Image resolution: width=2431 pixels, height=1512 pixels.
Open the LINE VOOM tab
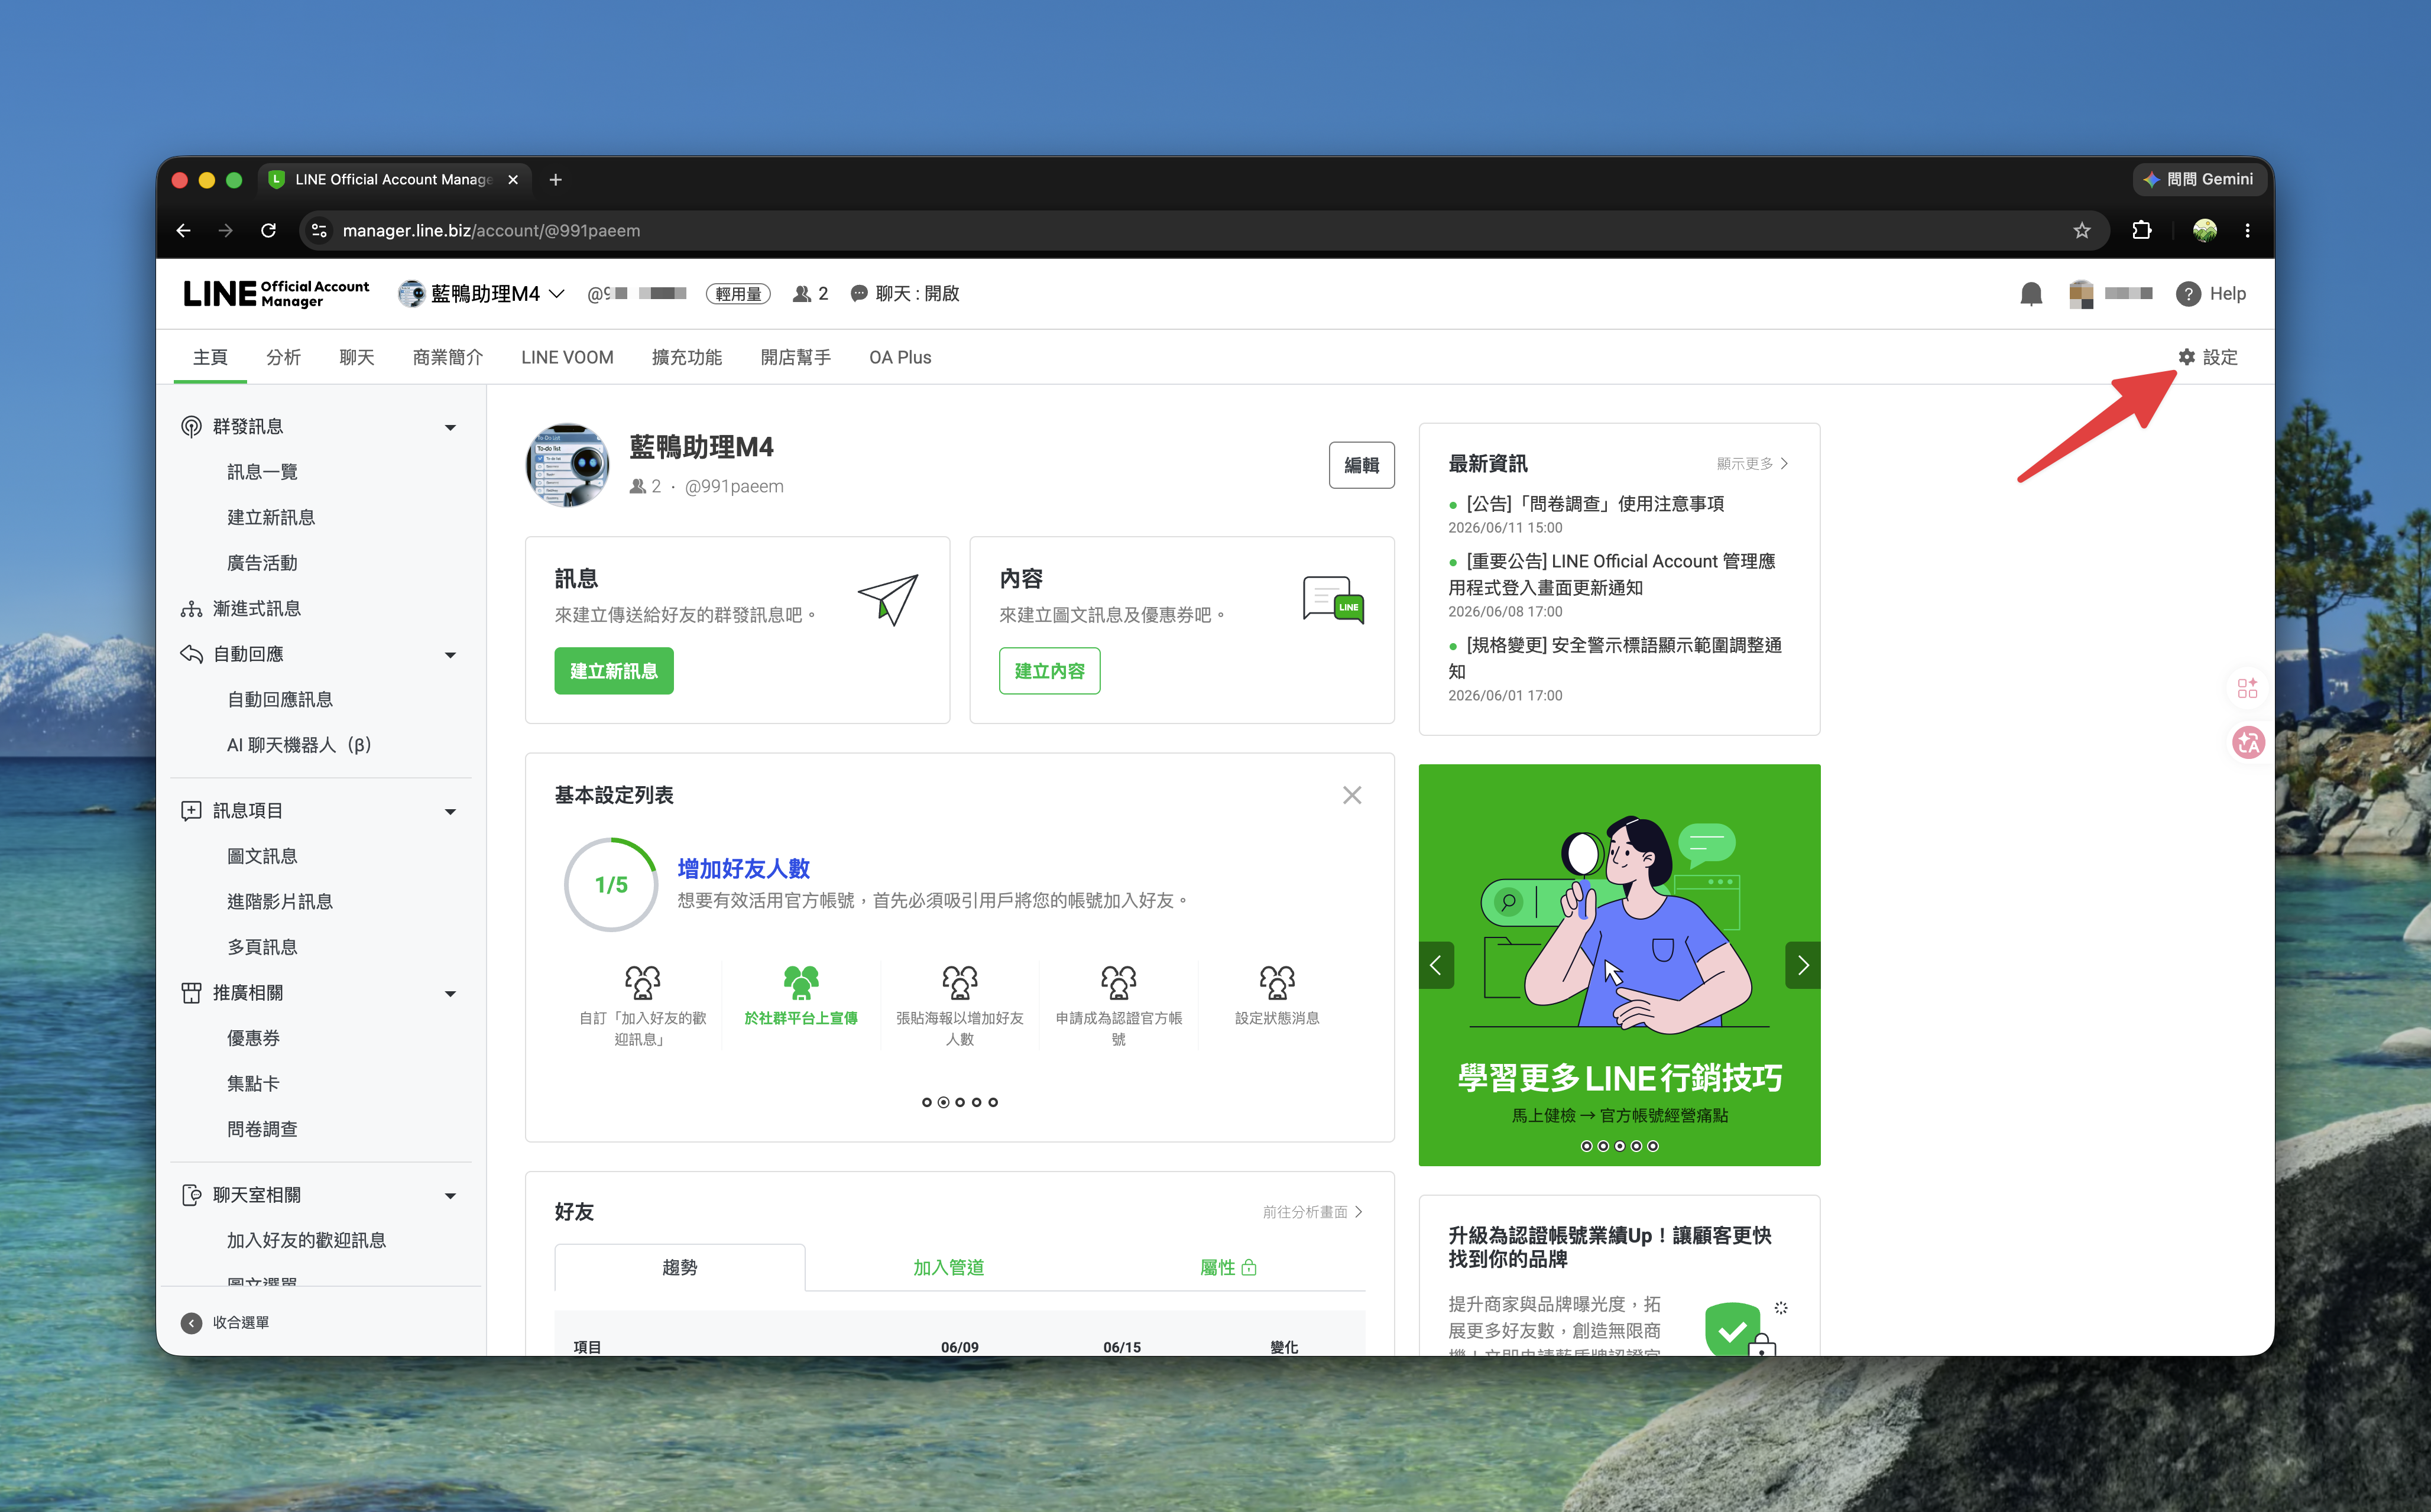(567, 357)
